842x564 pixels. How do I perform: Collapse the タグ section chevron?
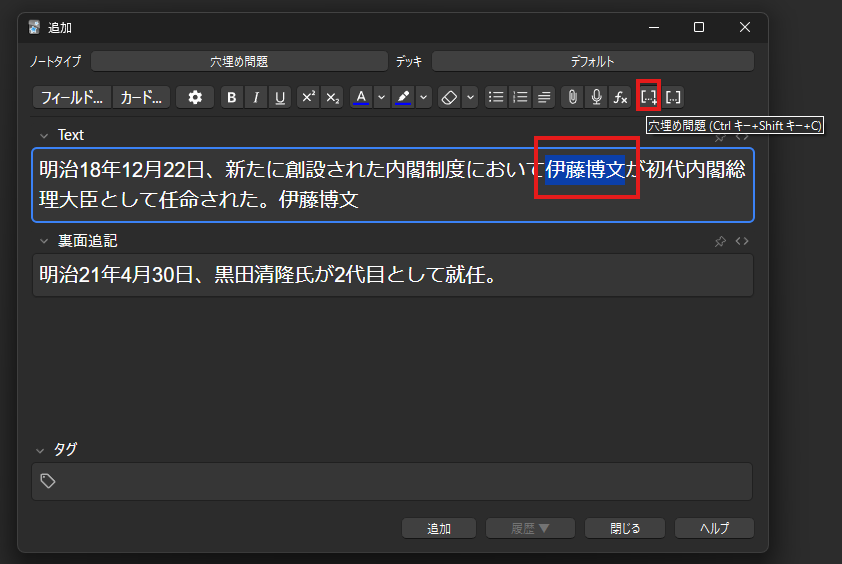(40, 450)
